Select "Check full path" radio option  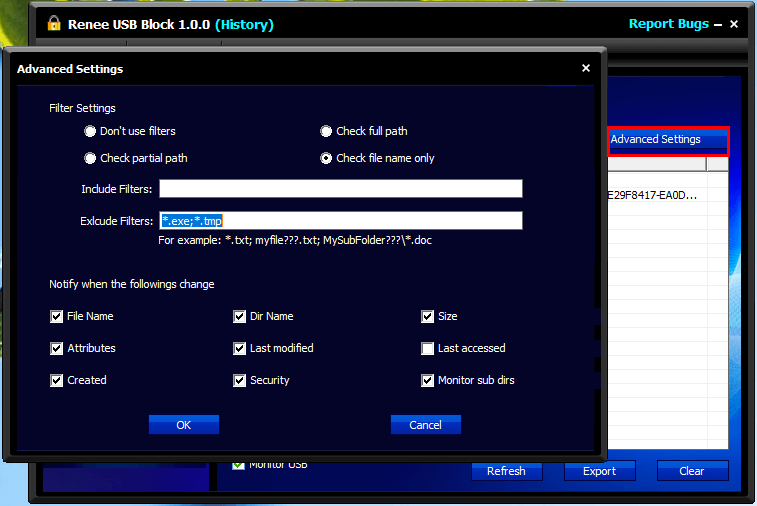click(x=327, y=131)
